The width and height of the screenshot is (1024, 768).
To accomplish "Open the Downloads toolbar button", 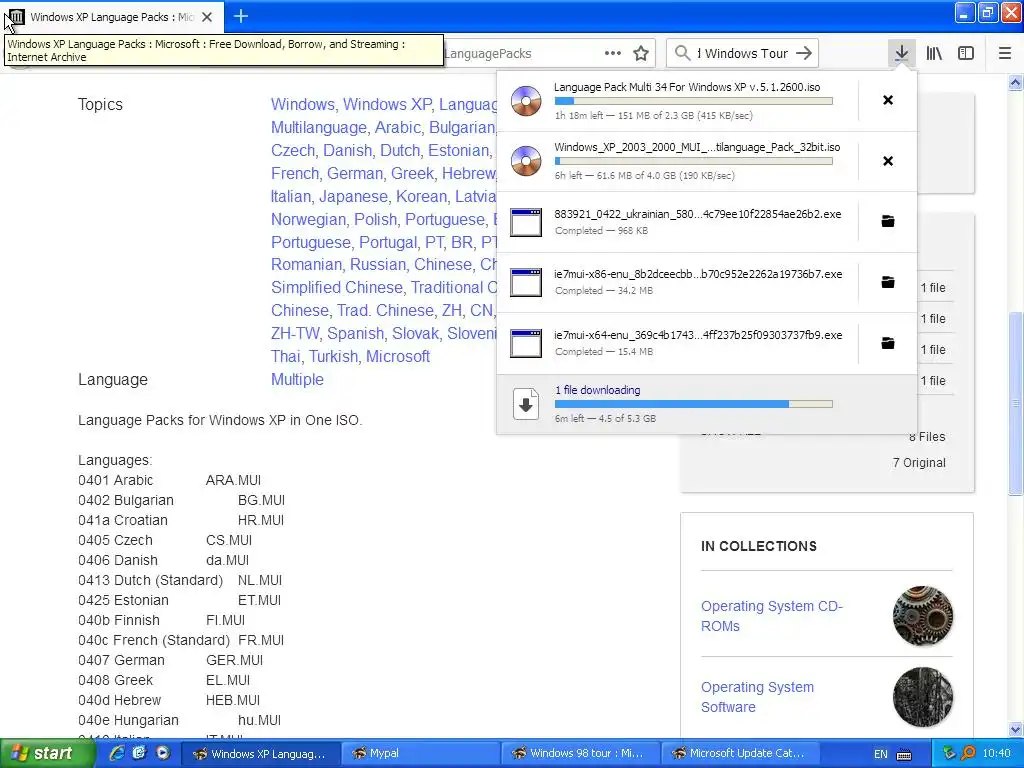I will click(x=901, y=53).
